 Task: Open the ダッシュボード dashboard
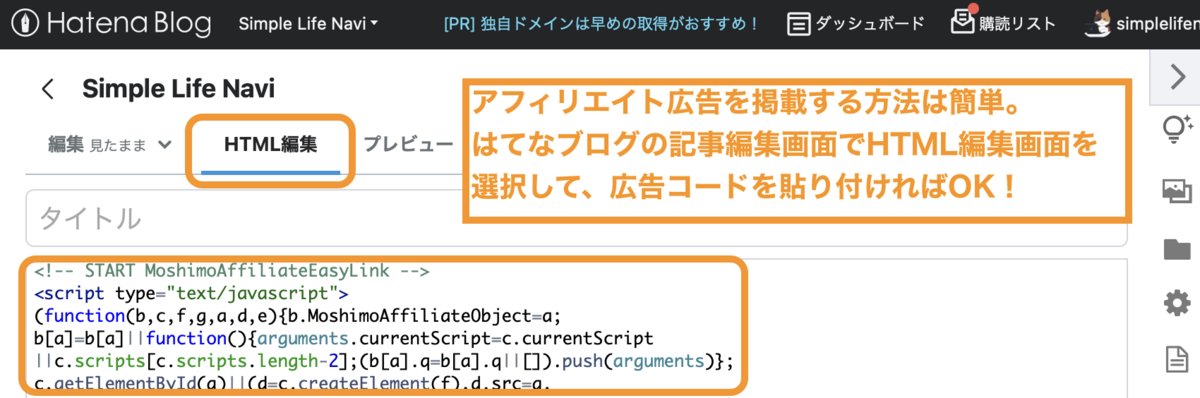[x=855, y=23]
